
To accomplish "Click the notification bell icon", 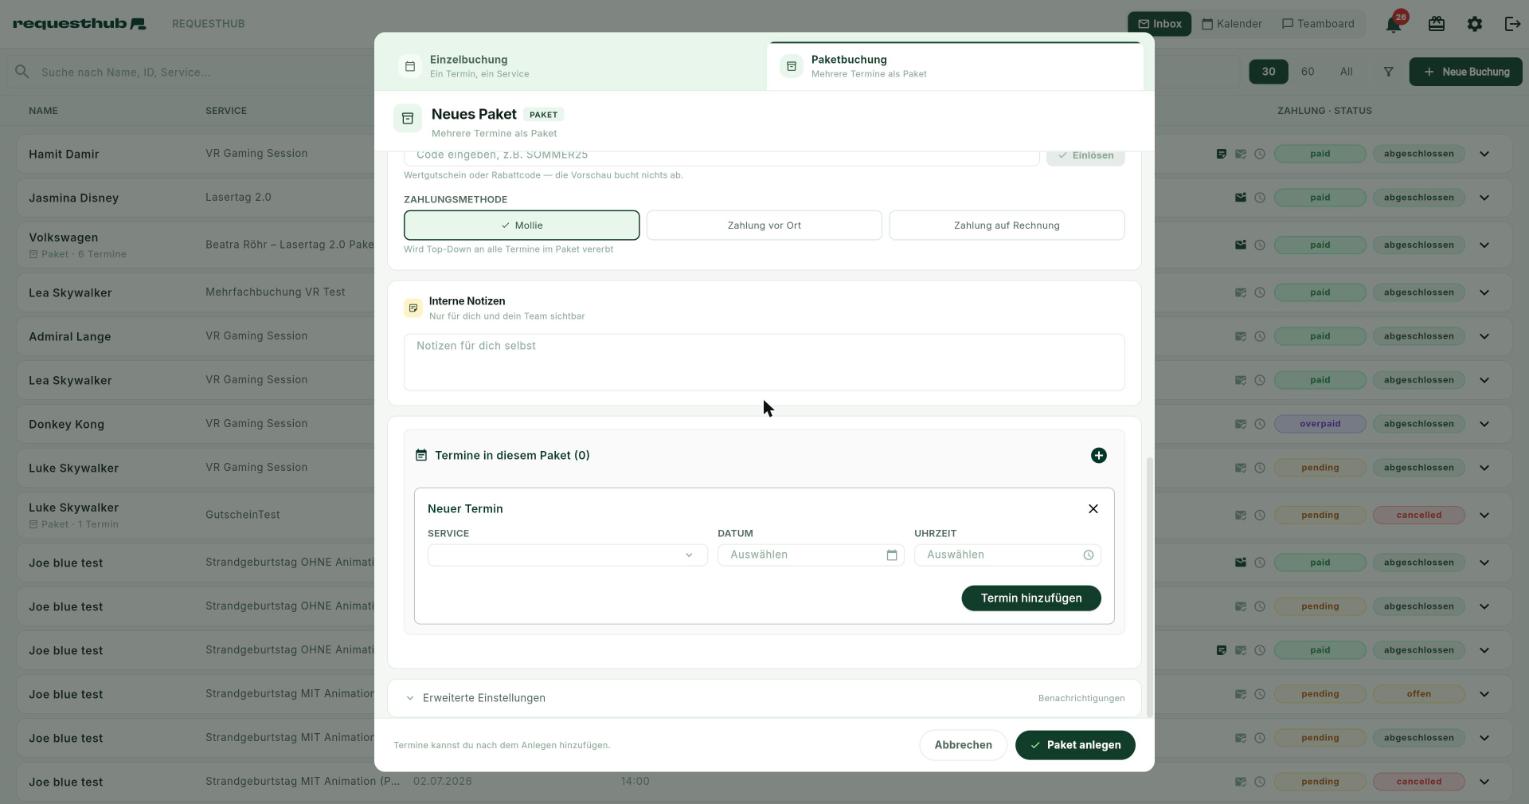I will pyautogui.click(x=1393, y=24).
